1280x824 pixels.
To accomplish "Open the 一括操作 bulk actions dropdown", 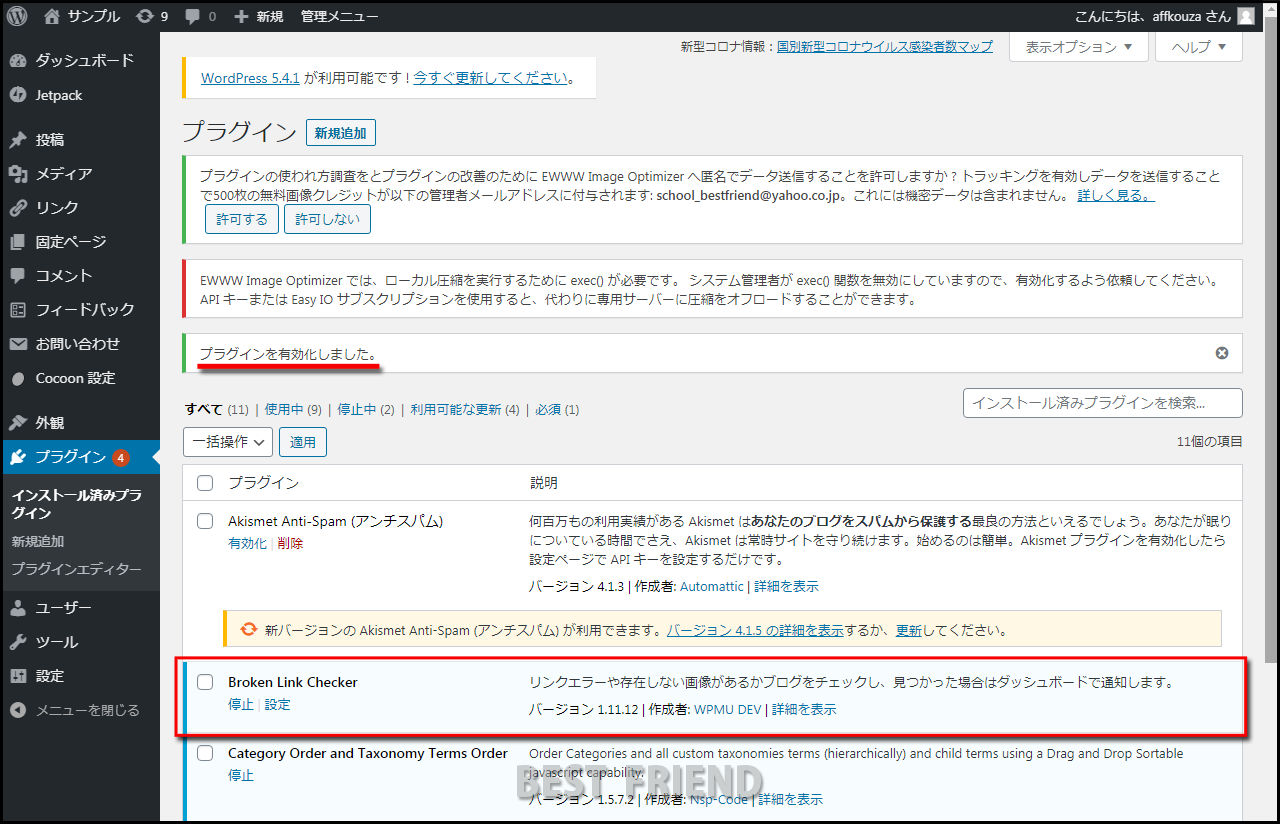I will [x=228, y=441].
